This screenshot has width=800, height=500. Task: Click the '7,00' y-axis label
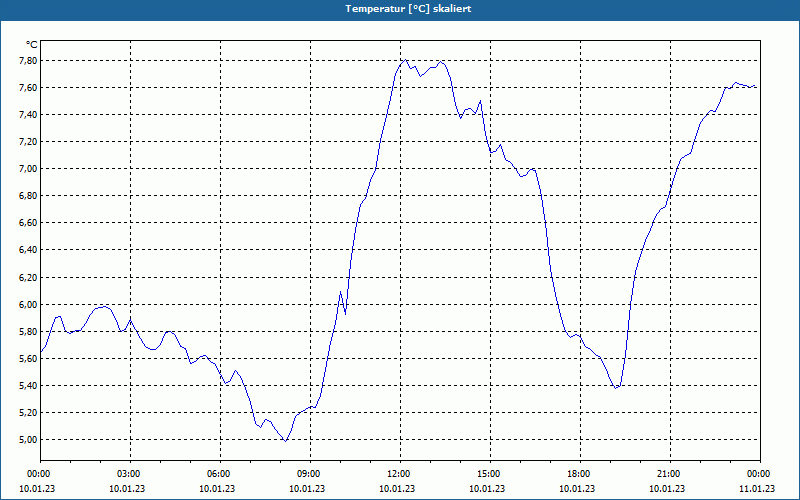pos(28,169)
